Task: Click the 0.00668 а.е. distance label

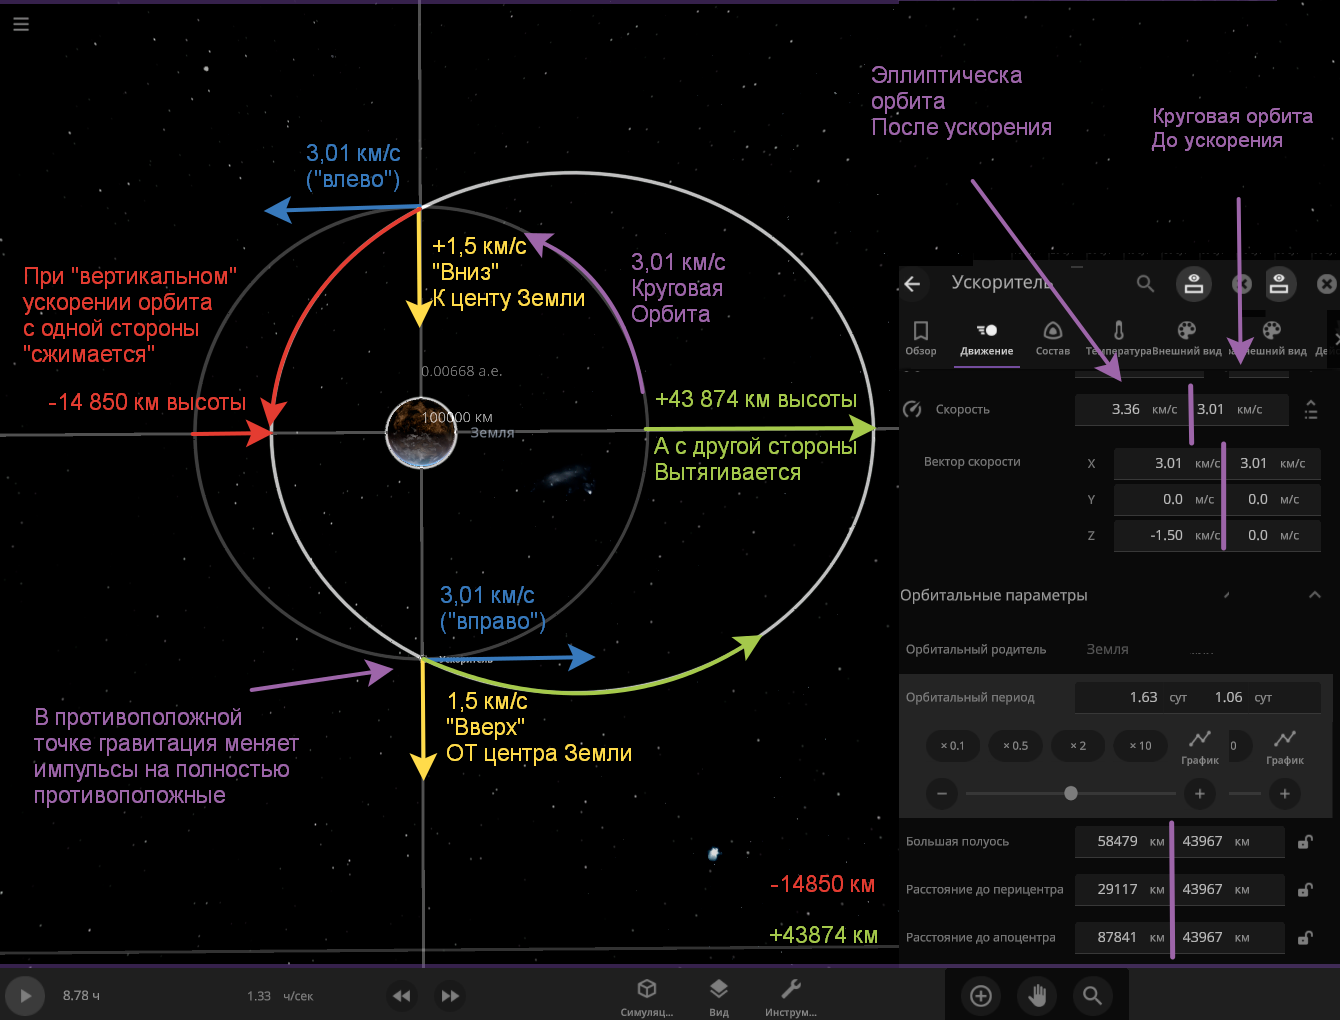Action: coord(461,371)
